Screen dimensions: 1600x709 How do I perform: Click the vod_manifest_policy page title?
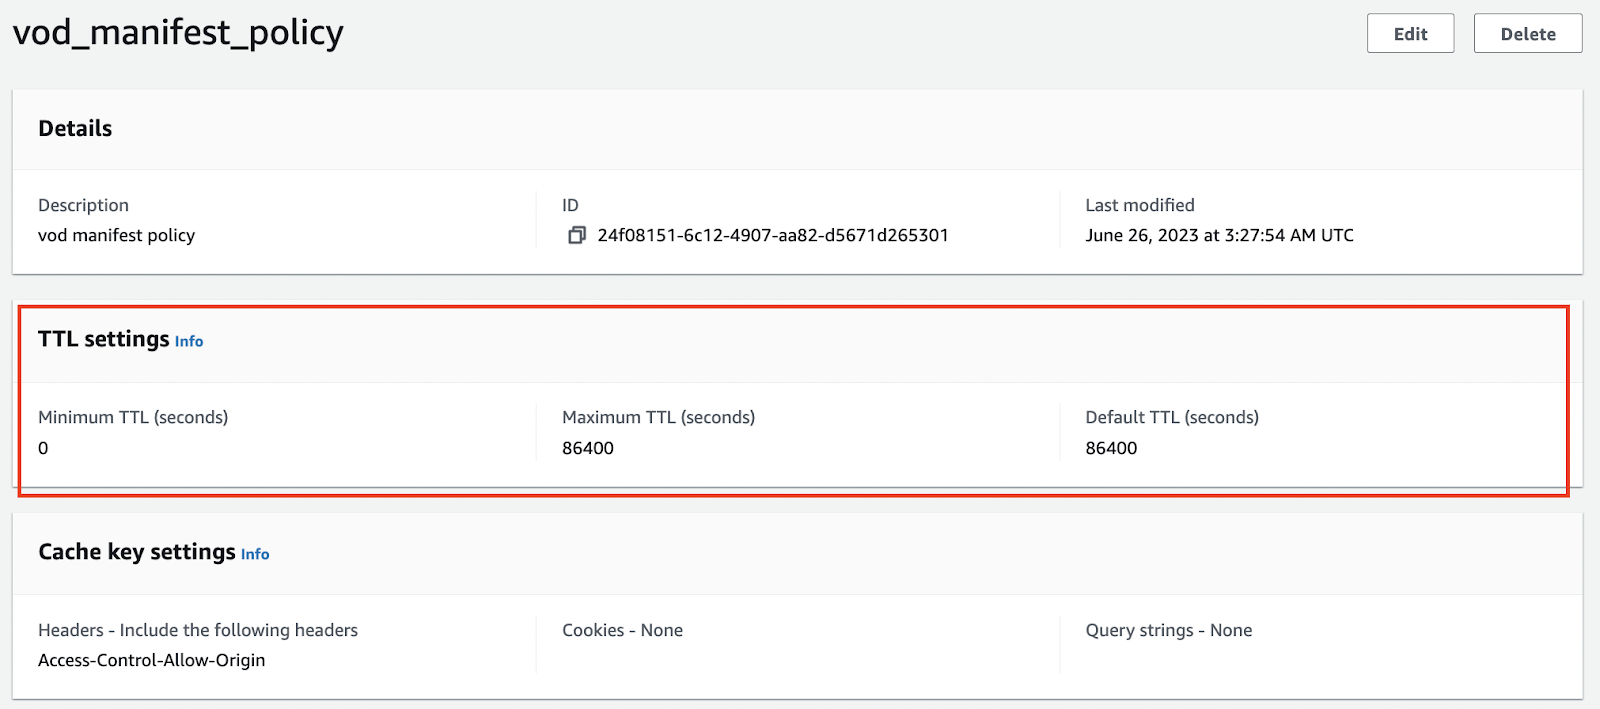[x=178, y=33]
